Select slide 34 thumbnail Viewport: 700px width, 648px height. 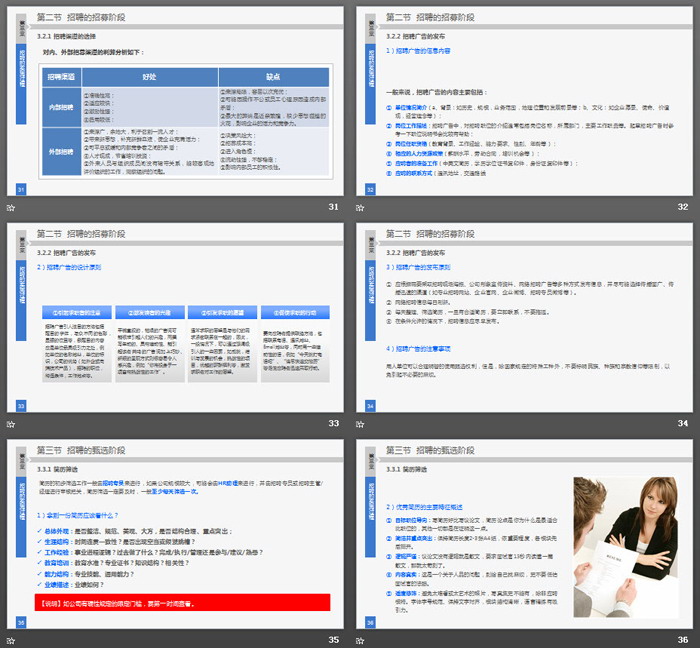[x=527, y=316]
